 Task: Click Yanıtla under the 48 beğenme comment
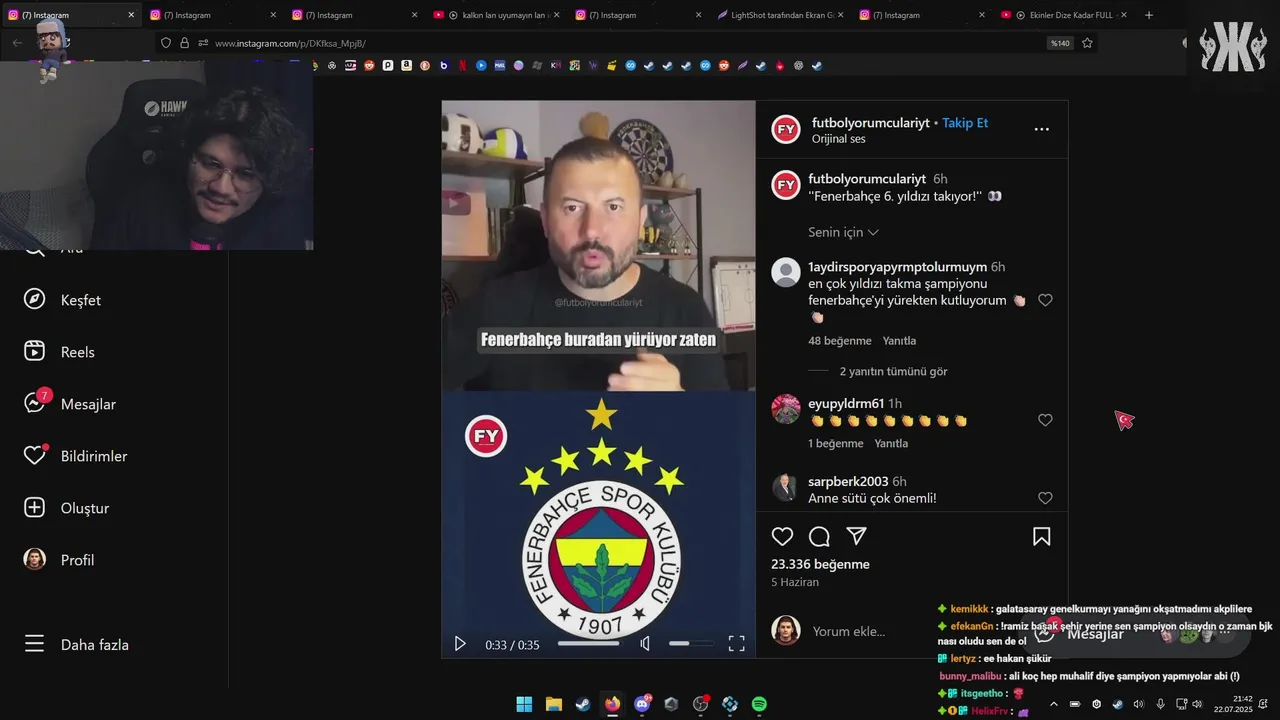tap(899, 341)
